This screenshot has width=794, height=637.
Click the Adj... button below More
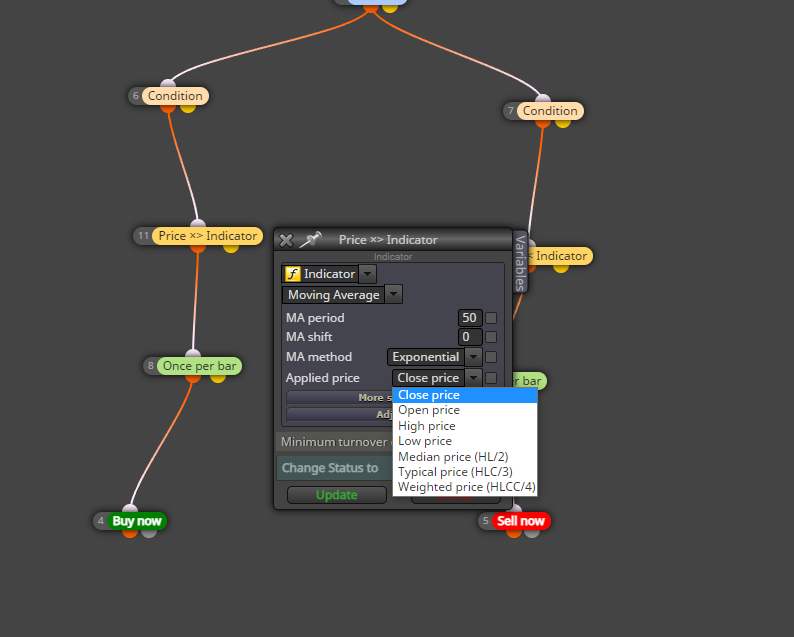339,415
